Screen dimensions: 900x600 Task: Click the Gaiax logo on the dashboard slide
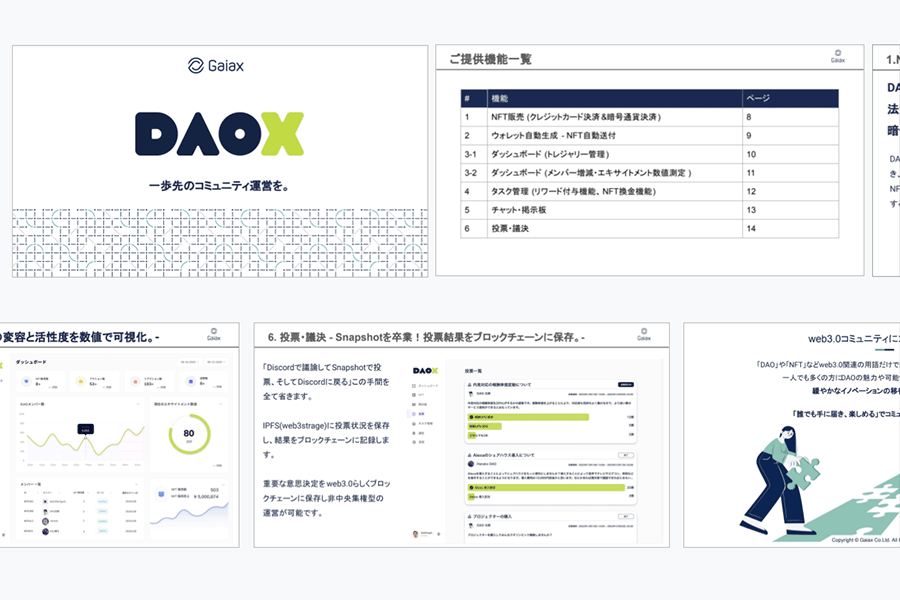click(214, 334)
